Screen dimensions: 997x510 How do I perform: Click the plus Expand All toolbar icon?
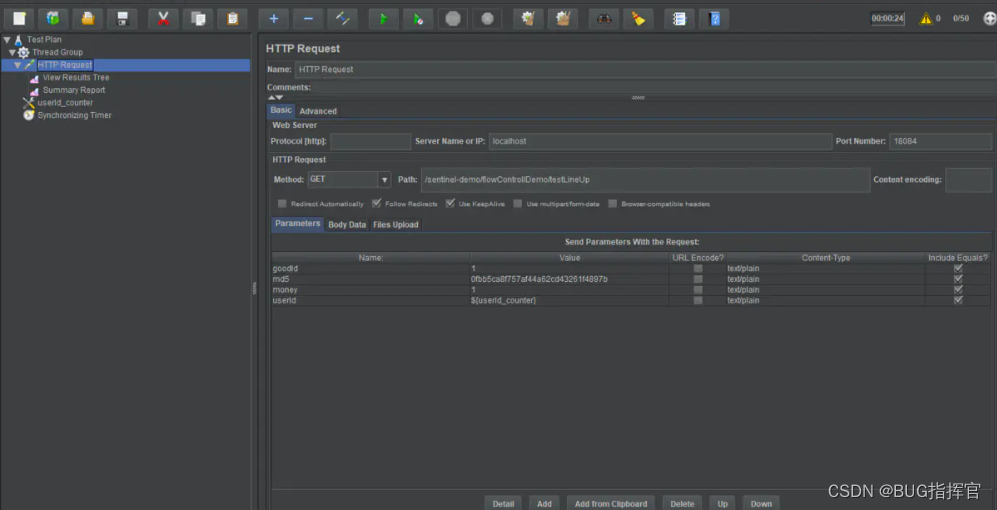(273, 18)
